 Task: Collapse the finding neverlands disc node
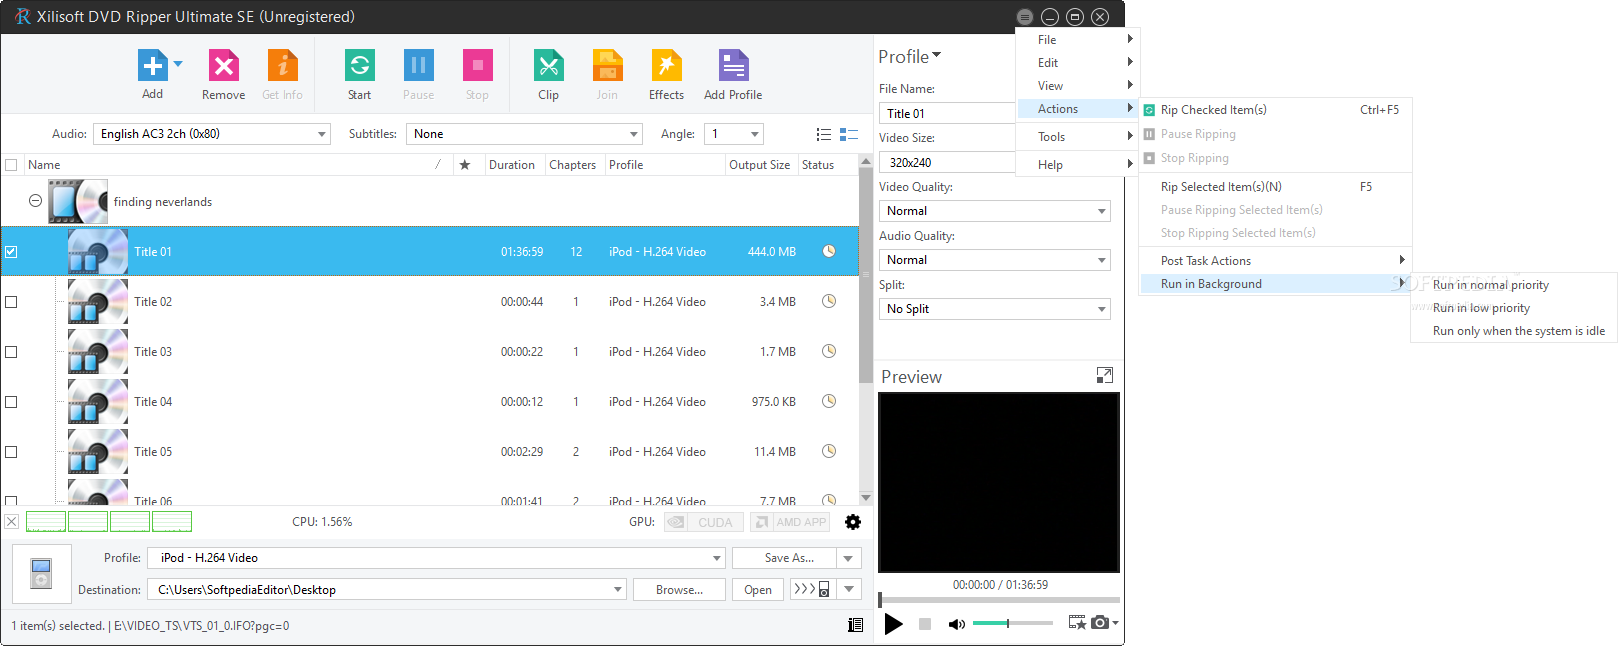point(35,201)
